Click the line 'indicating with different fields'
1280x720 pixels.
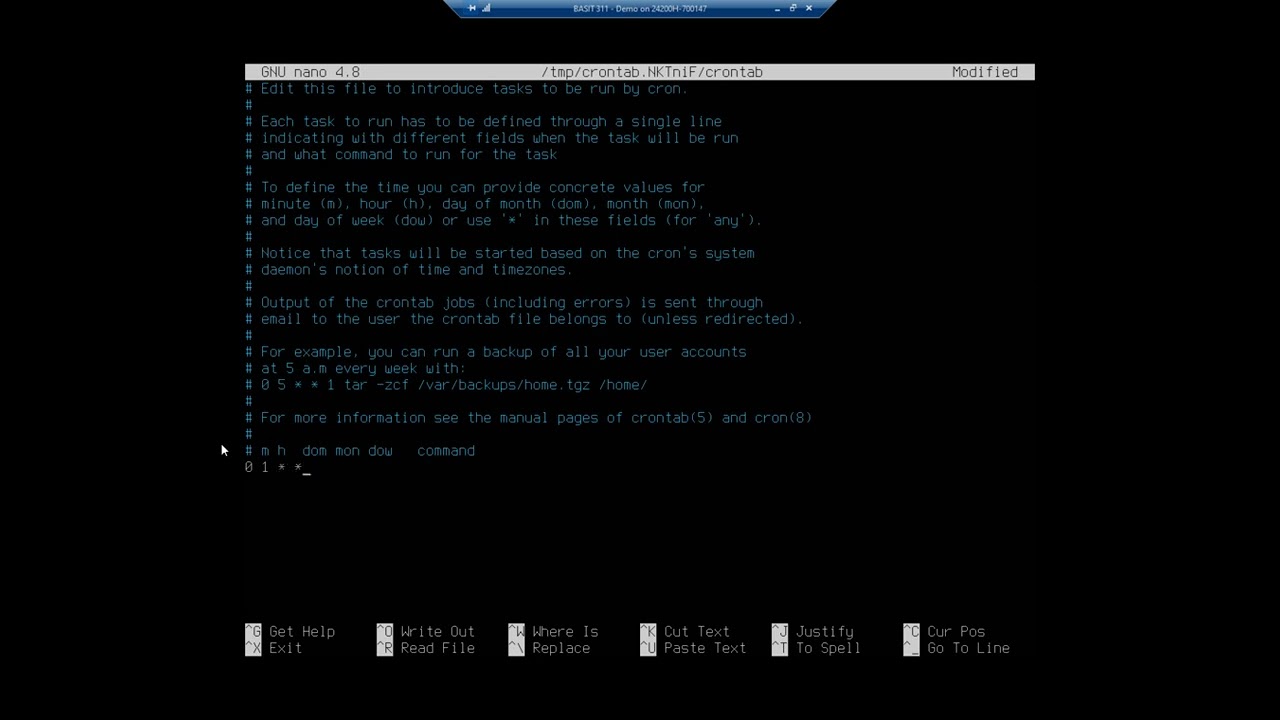tap(492, 138)
